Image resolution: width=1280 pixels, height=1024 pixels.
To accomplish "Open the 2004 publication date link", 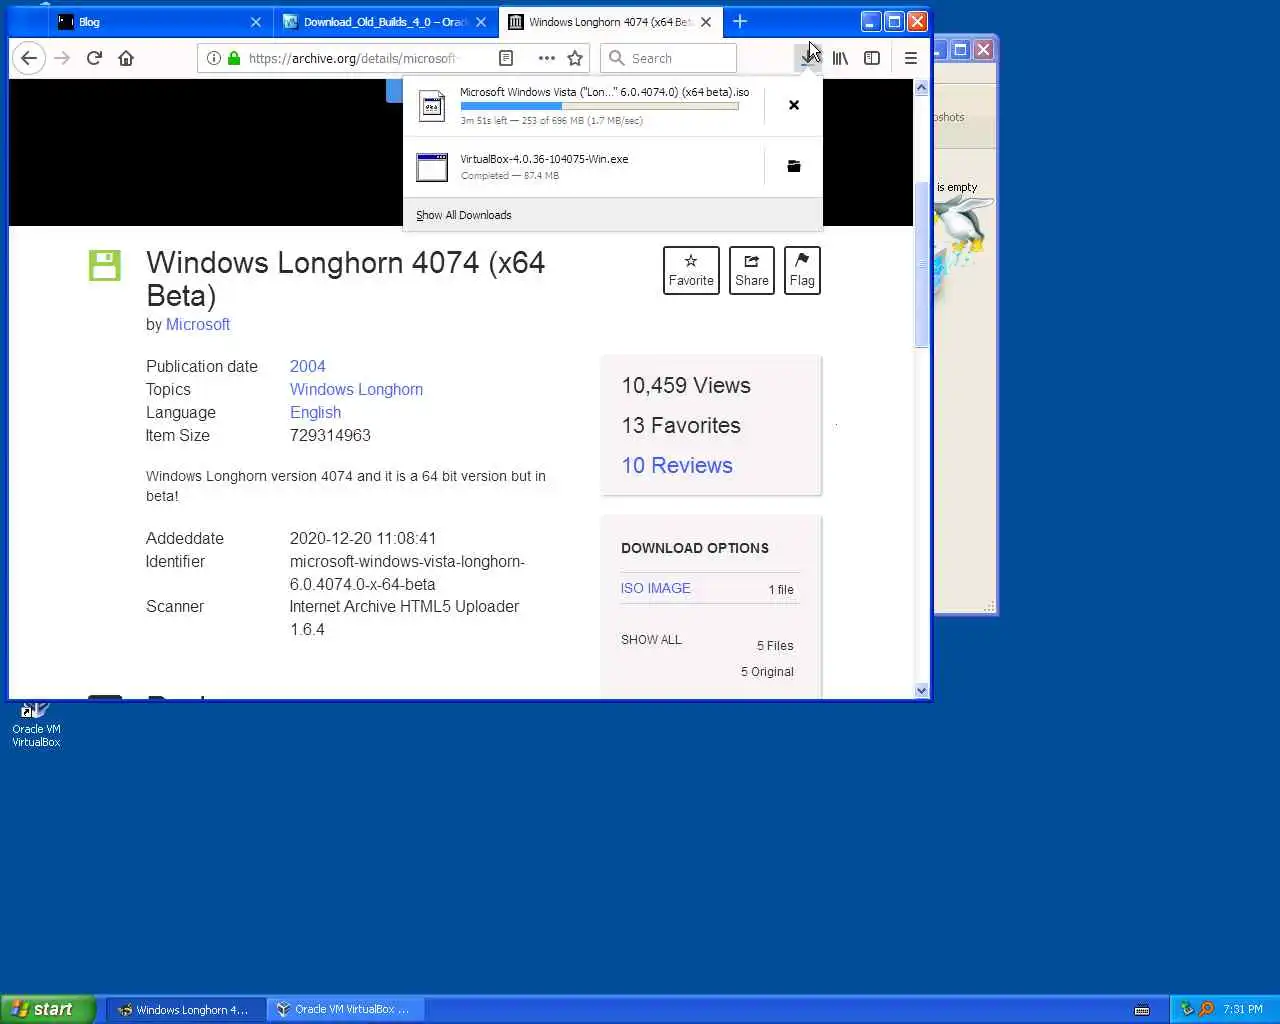I will pos(308,366).
